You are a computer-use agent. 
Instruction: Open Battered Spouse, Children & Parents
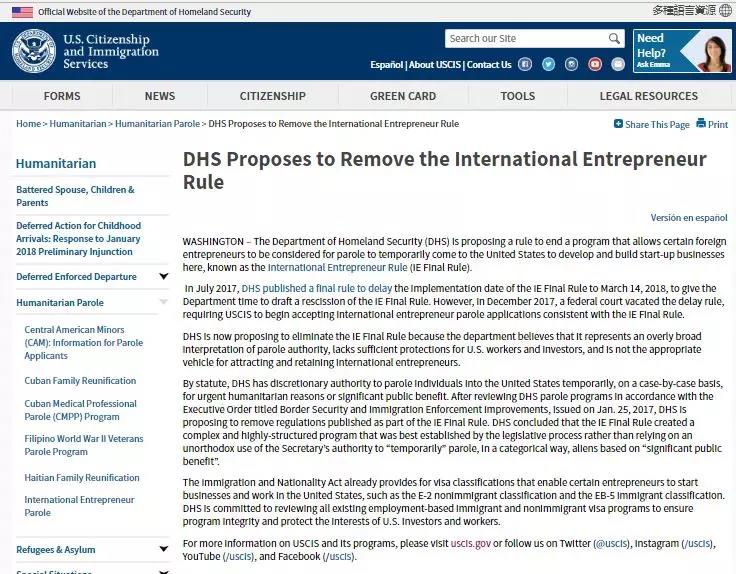(75, 196)
